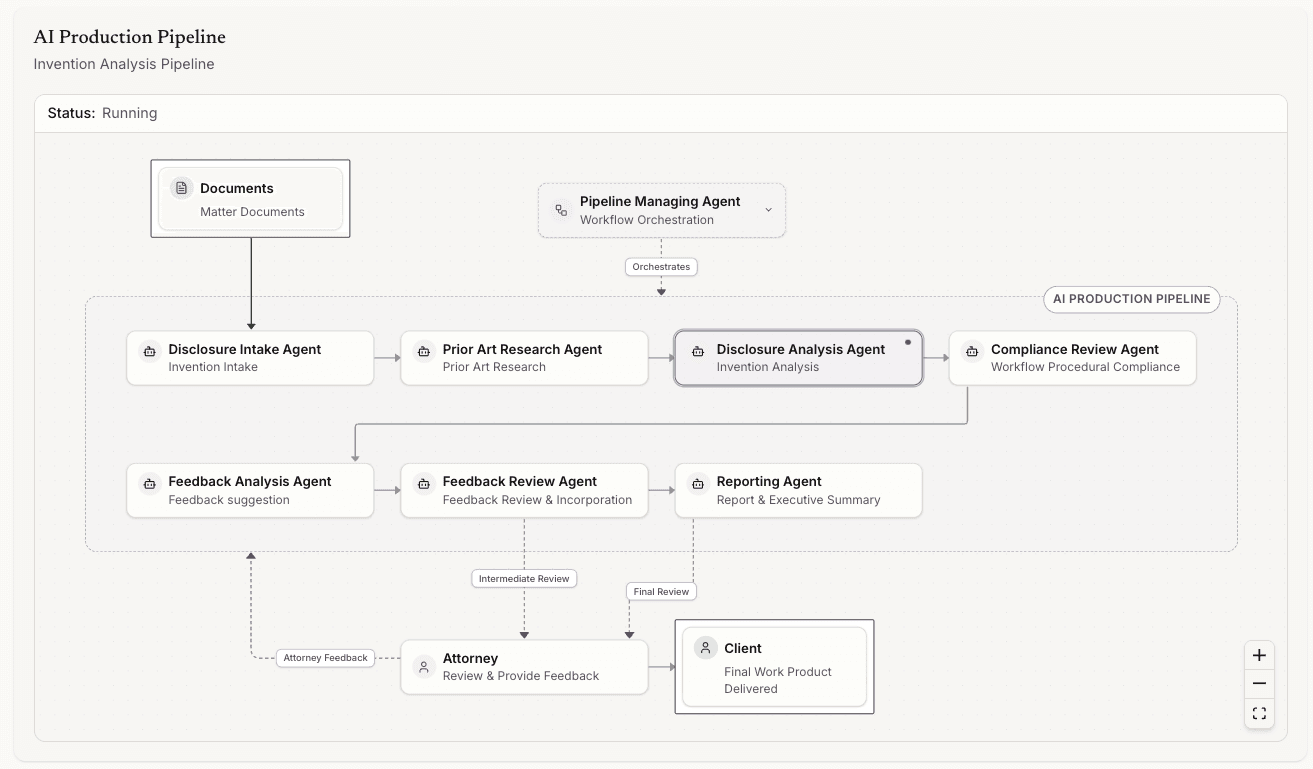Image resolution: width=1313 pixels, height=769 pixels.
Task: Click the Pipeline Managing Agent workflow icon
Action: click(561, 210)
